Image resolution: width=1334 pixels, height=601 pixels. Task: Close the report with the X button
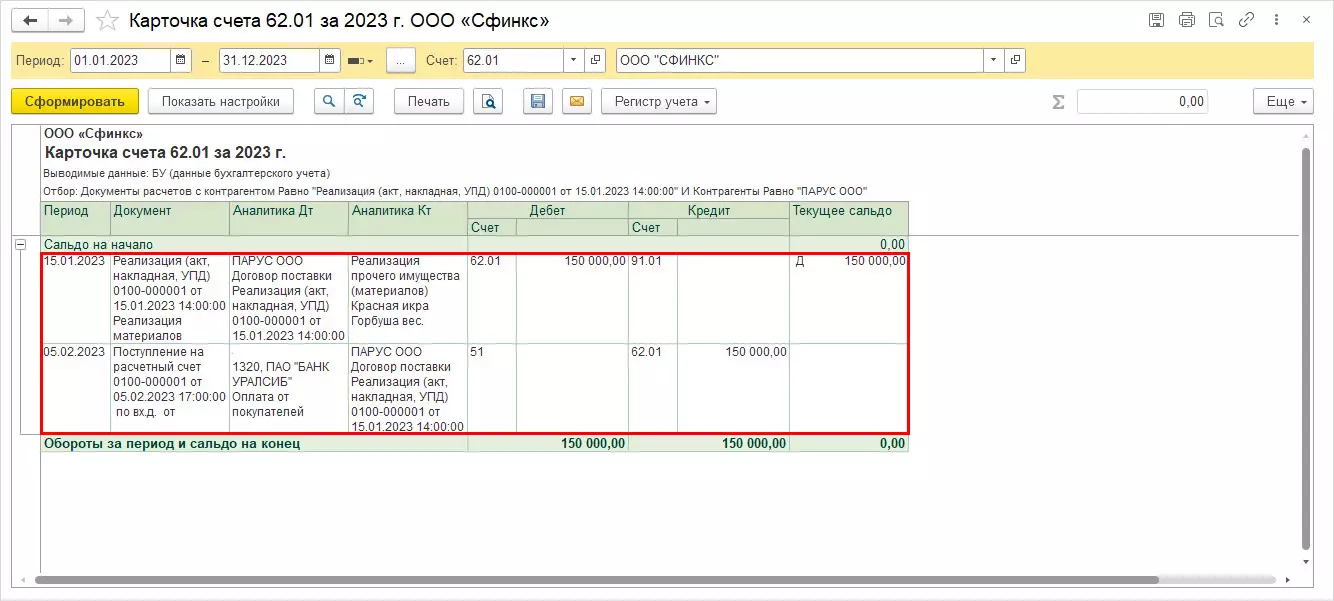pos(1306,20)
